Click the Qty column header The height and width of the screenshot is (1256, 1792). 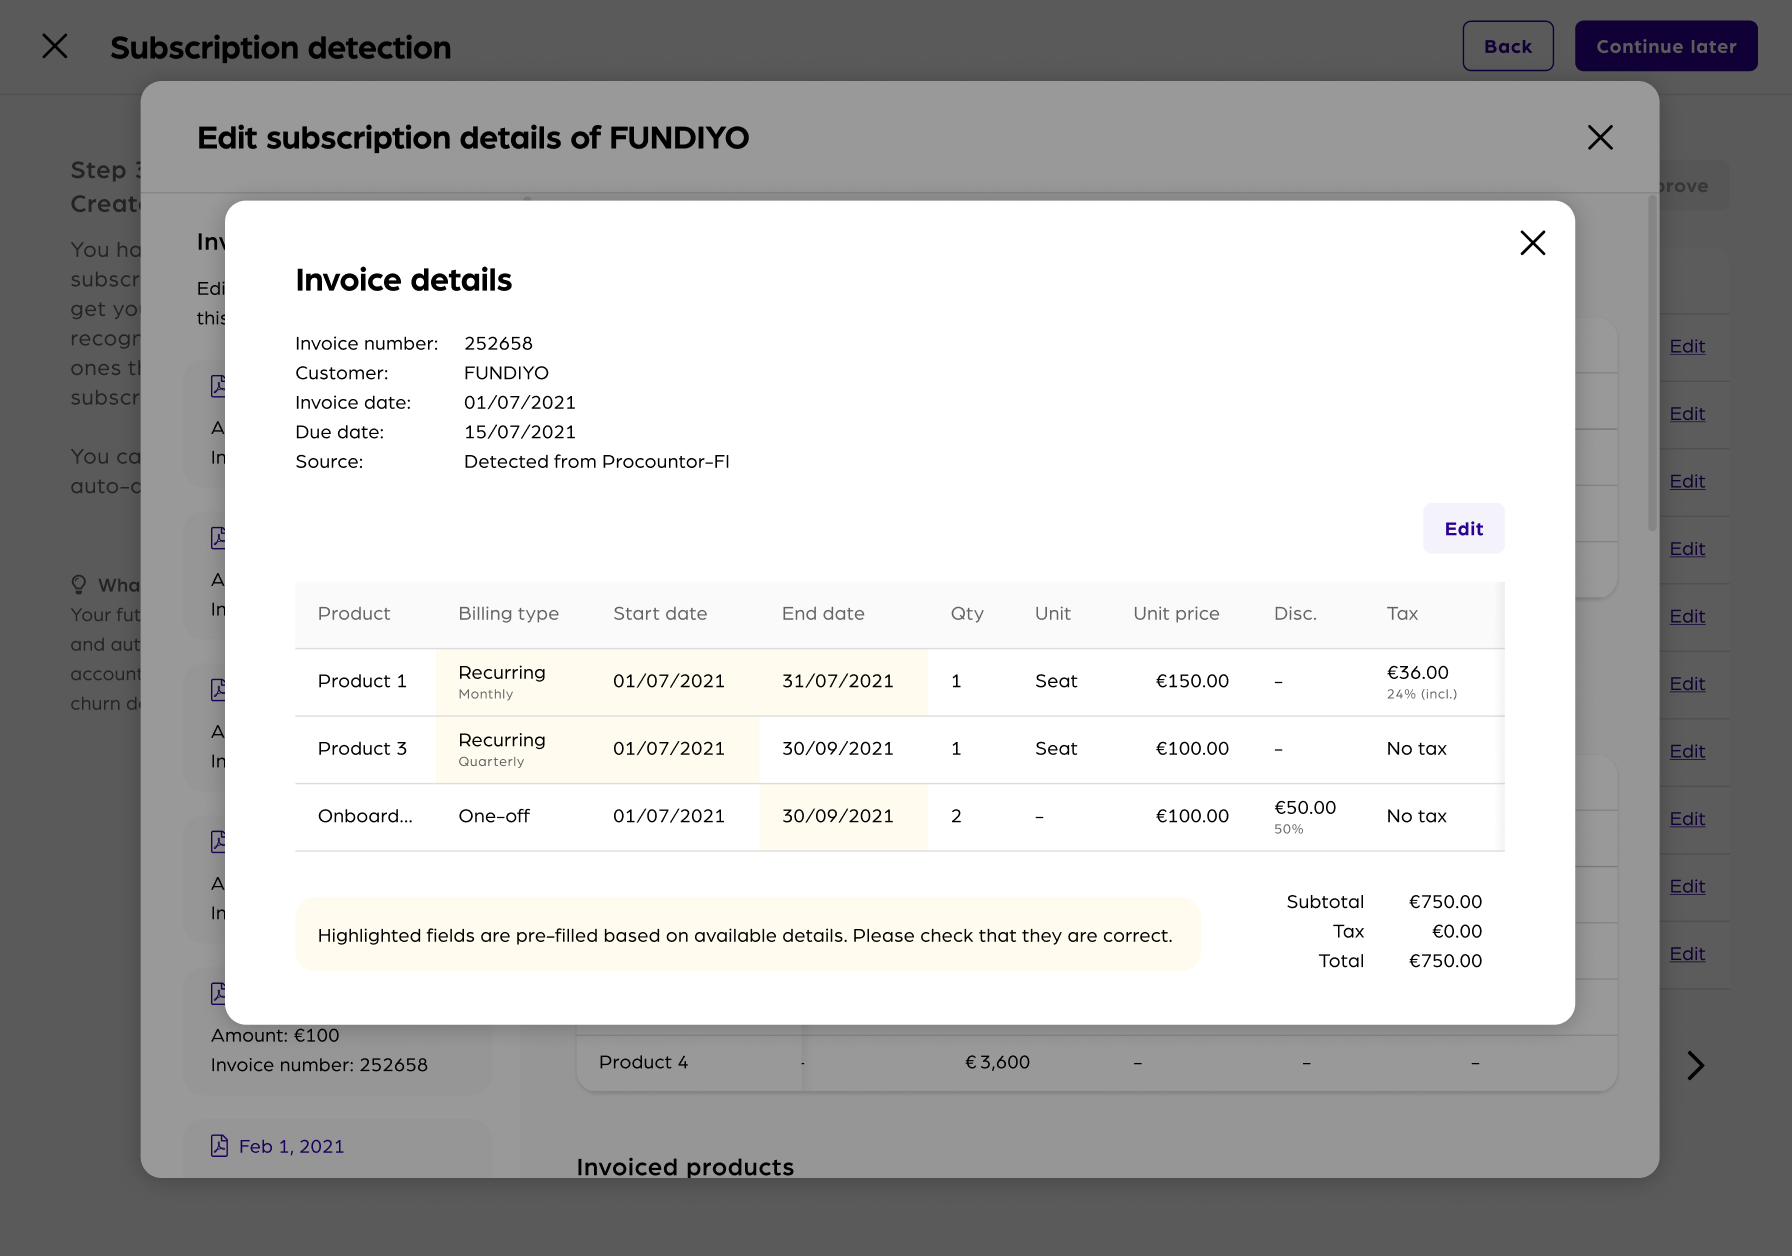(x=967, y=614)
